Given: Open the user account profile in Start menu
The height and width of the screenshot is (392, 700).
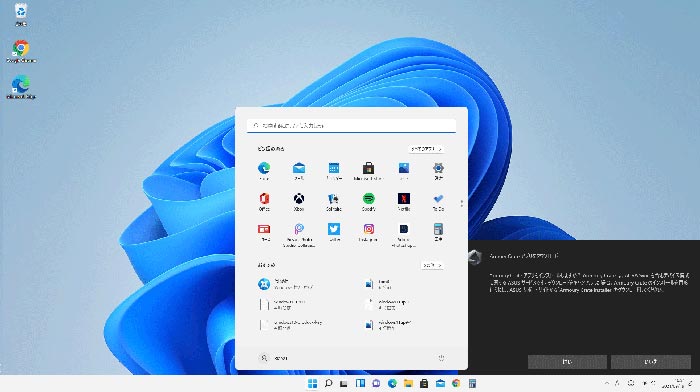Looking at the screenshot, I should (x=274, y=358).
